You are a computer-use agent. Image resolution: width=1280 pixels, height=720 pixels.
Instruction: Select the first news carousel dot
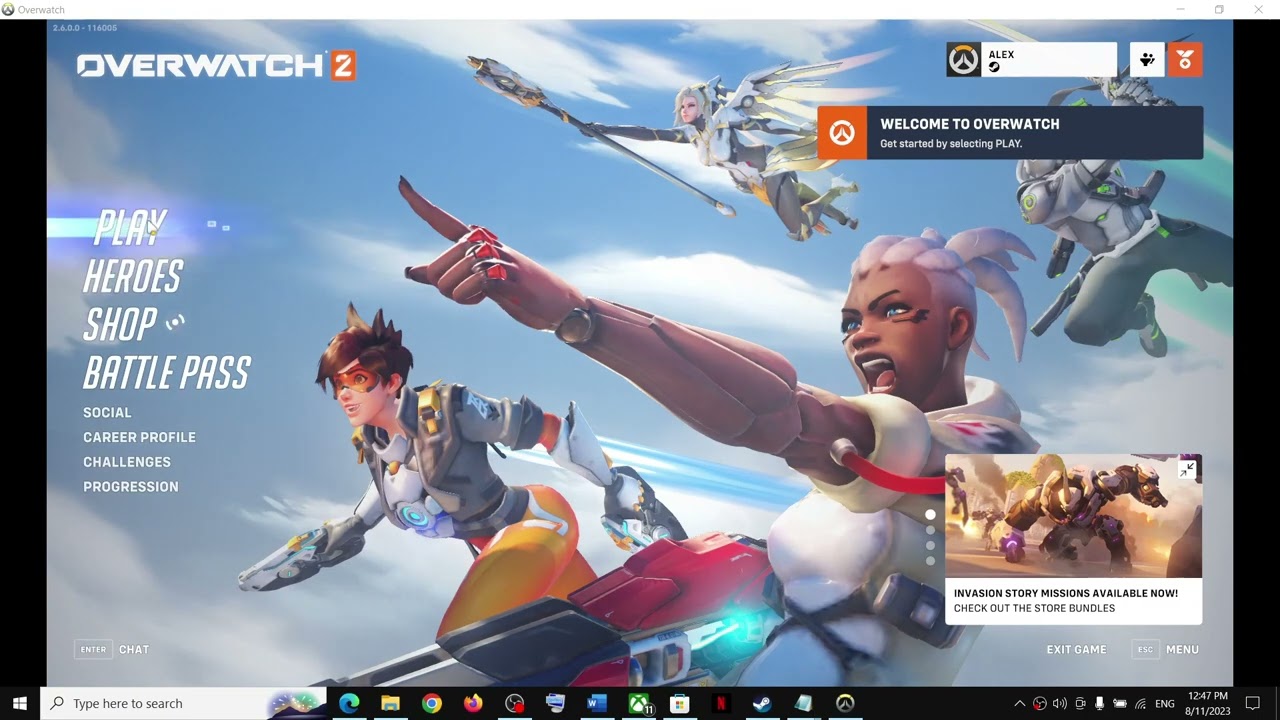930,515
